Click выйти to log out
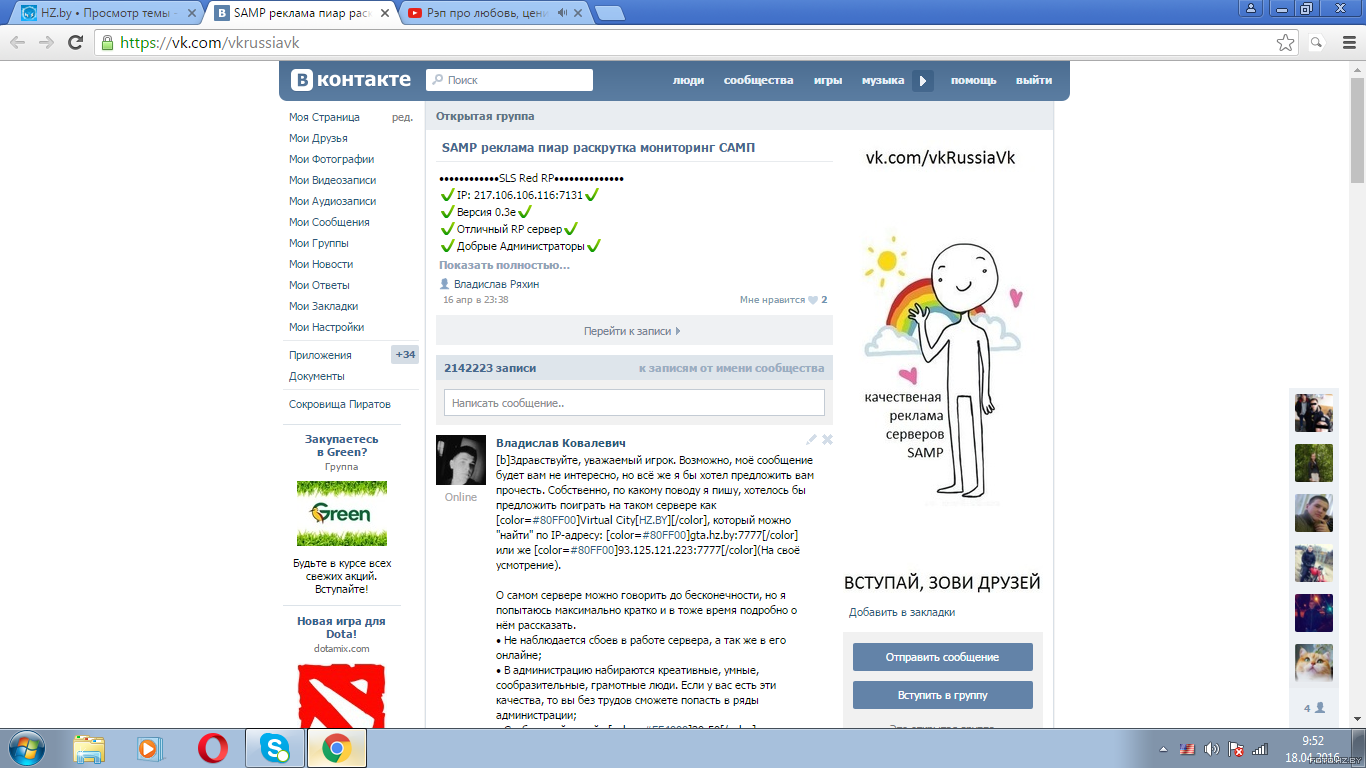 click(x=1034, y=81)
